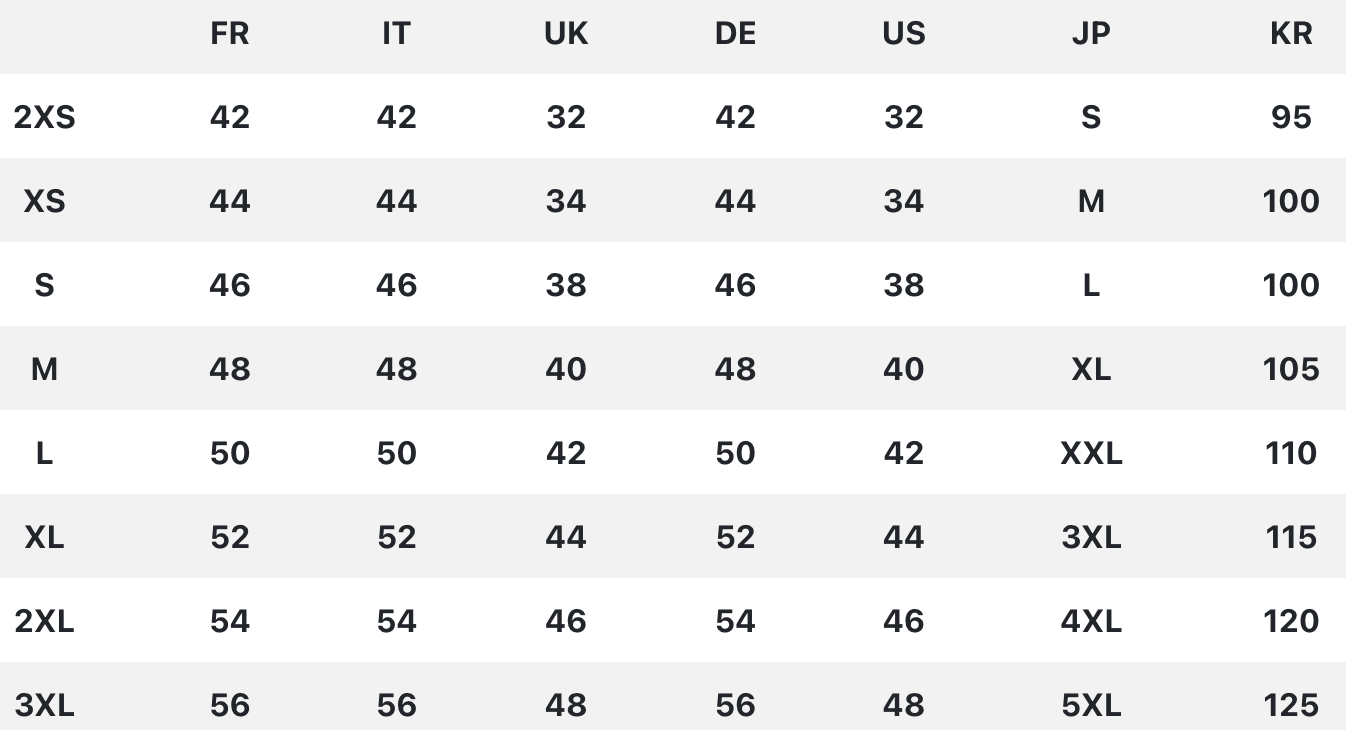Click the 2XS row label

(45, 118)
